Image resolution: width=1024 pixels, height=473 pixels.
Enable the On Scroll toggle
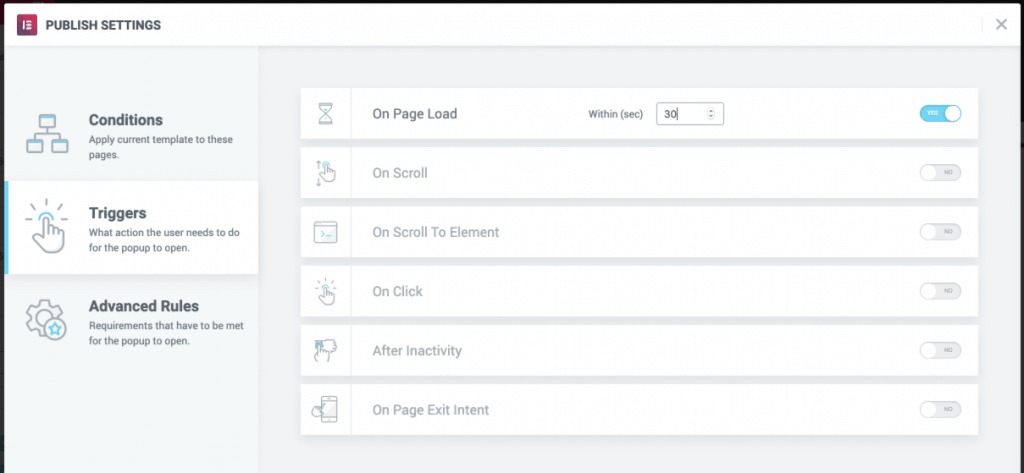point(940,172)
